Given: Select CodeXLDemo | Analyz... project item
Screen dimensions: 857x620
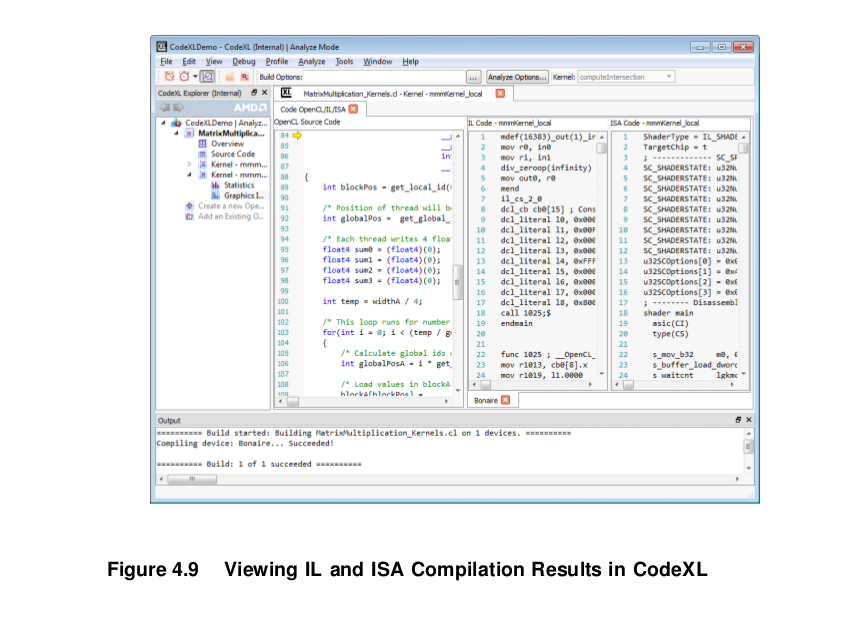Looking at the screenshot, I should (x=226, y=123).
